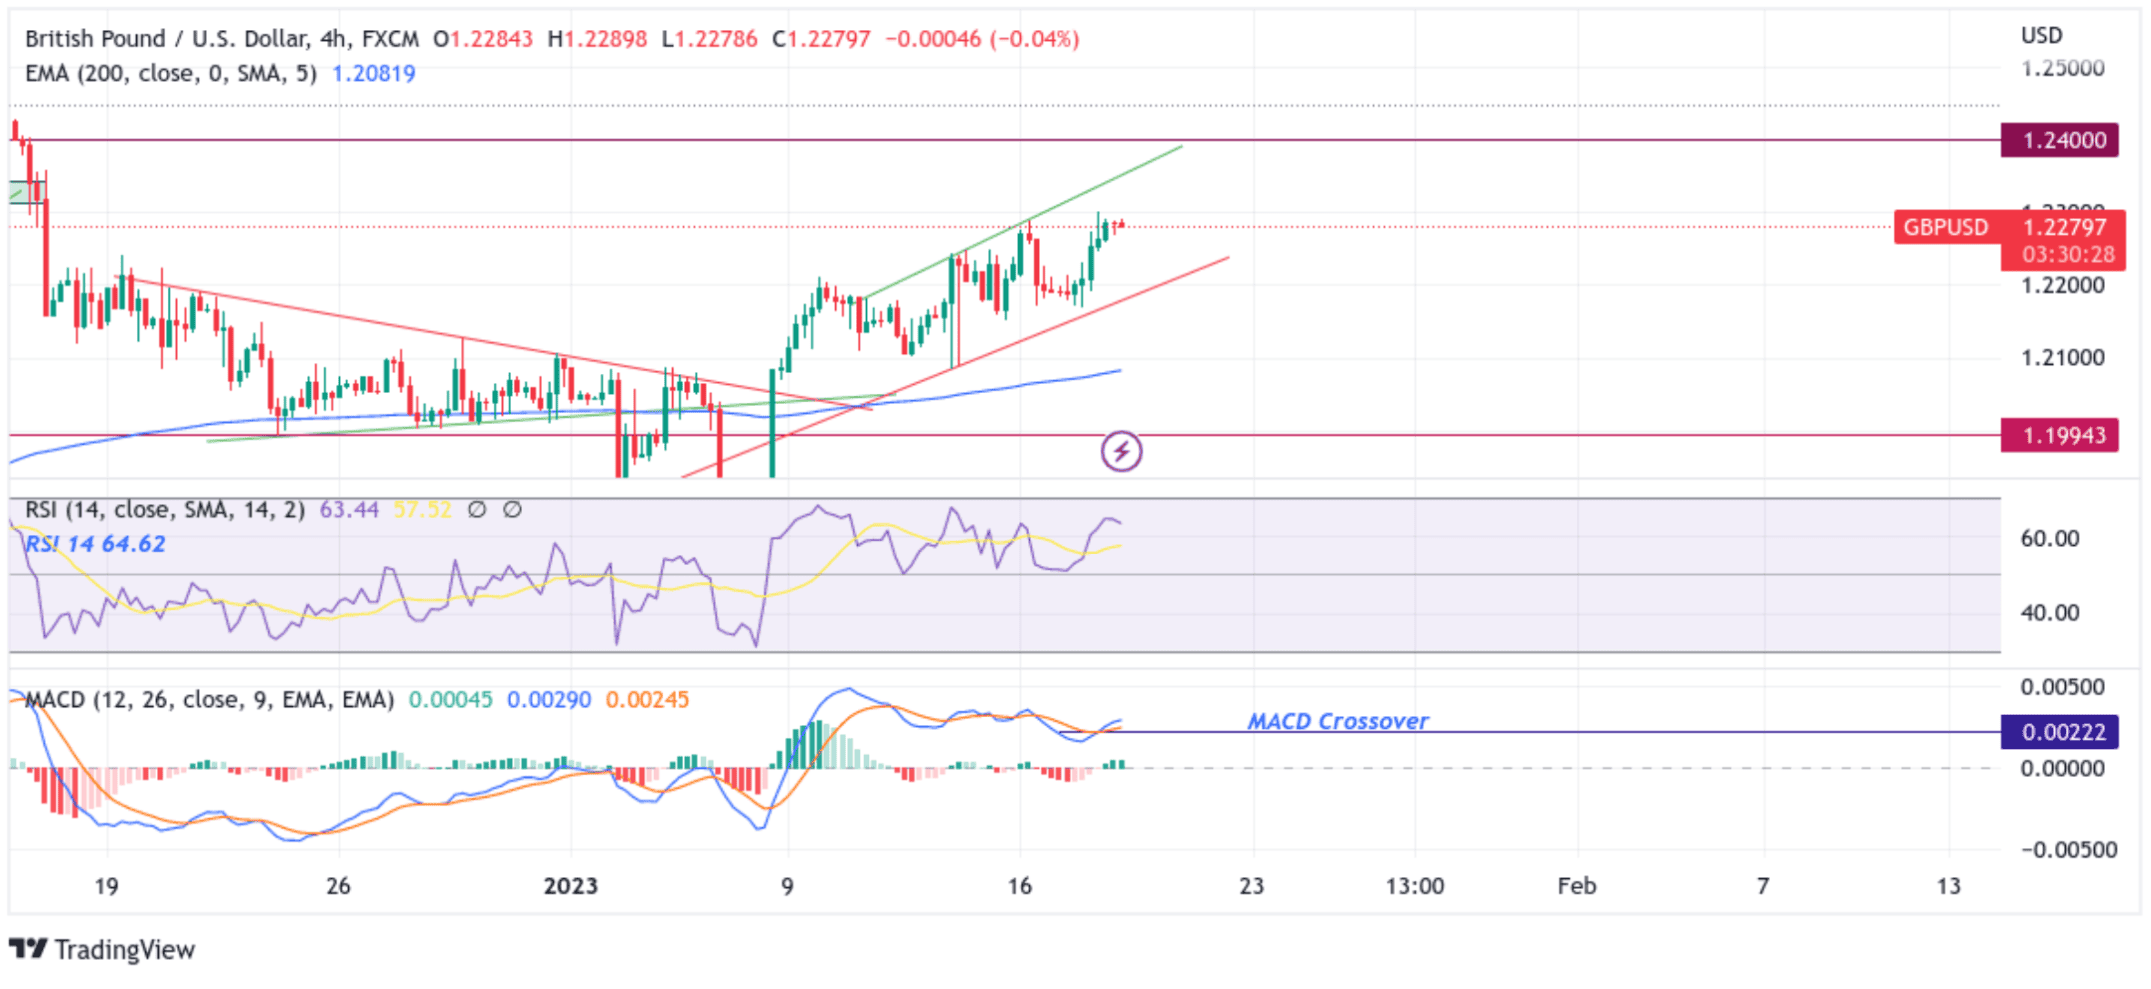Click the 19 date label on time axis

click(106, 886)
